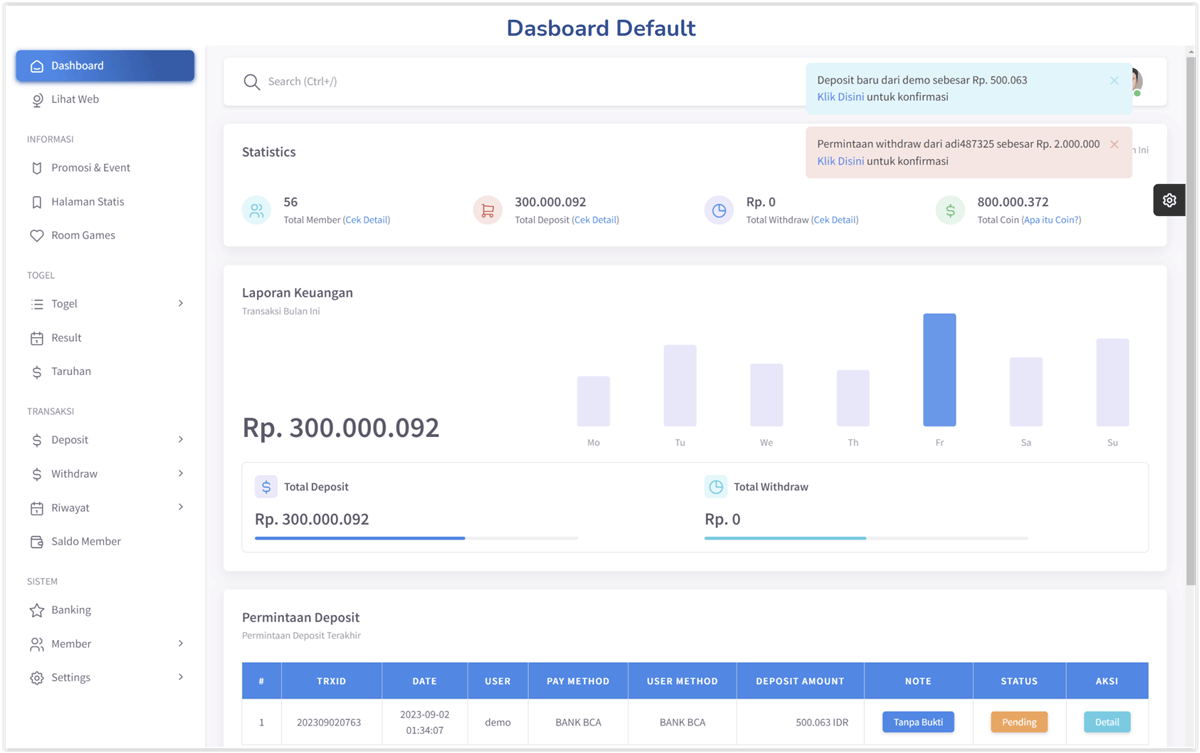1200x753 pixels.
Task: Click the search magnifier icon
Action: click(252, 82)
